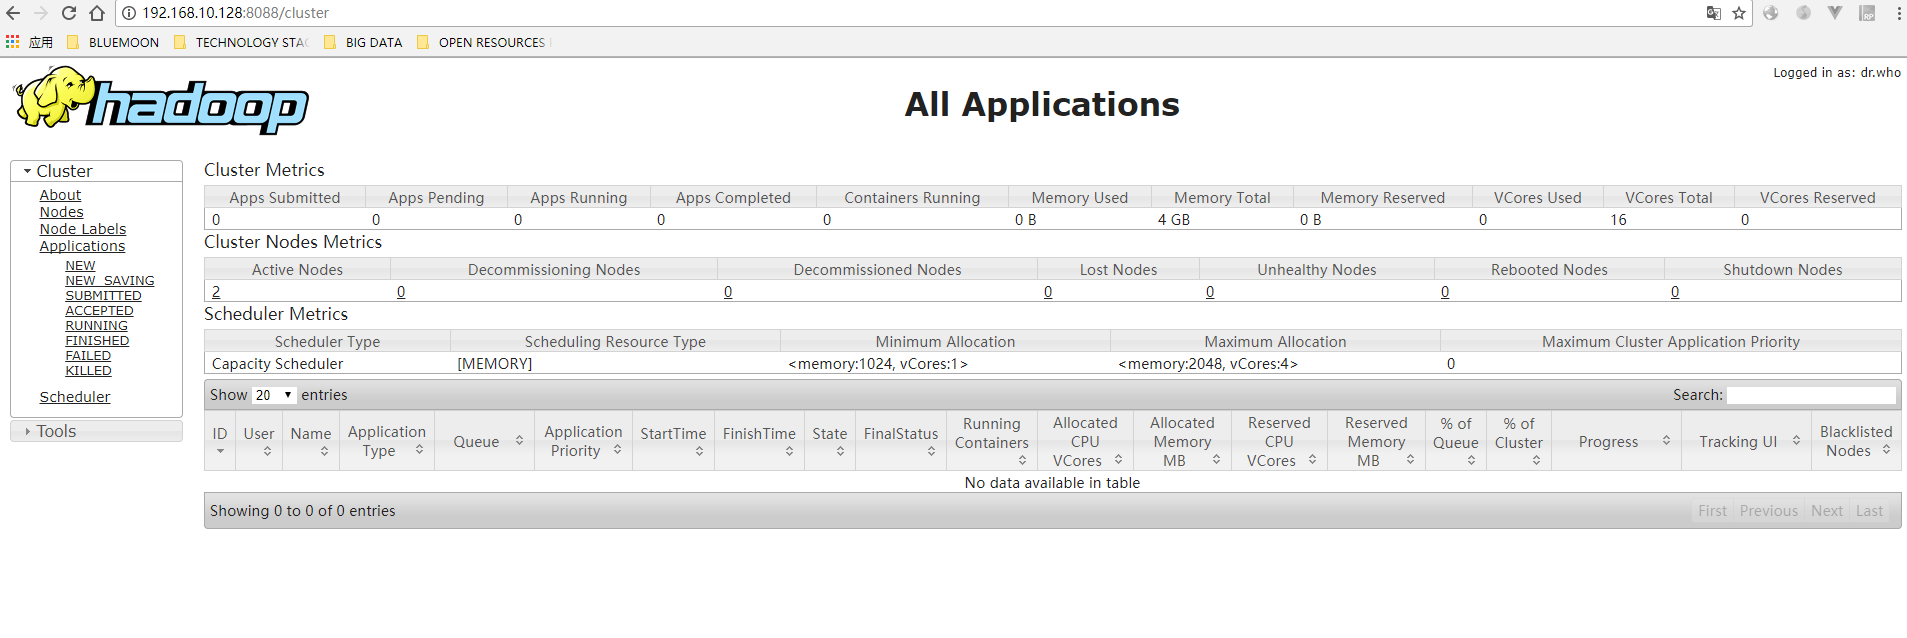Filter applications by RUNNING state
Image resolution: width=1907 pixels, height=638 pixels.
coord(96,326)
